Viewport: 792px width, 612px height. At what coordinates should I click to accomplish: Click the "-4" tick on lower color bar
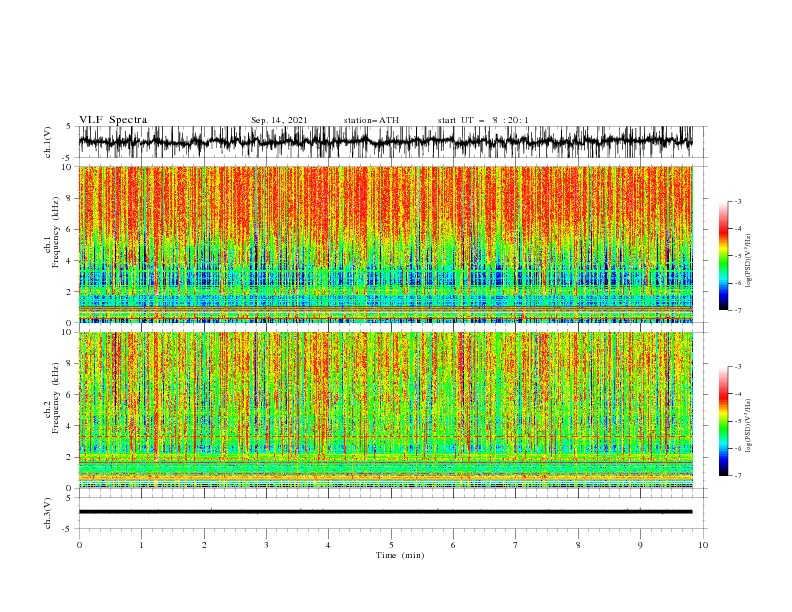click(738, 394)
